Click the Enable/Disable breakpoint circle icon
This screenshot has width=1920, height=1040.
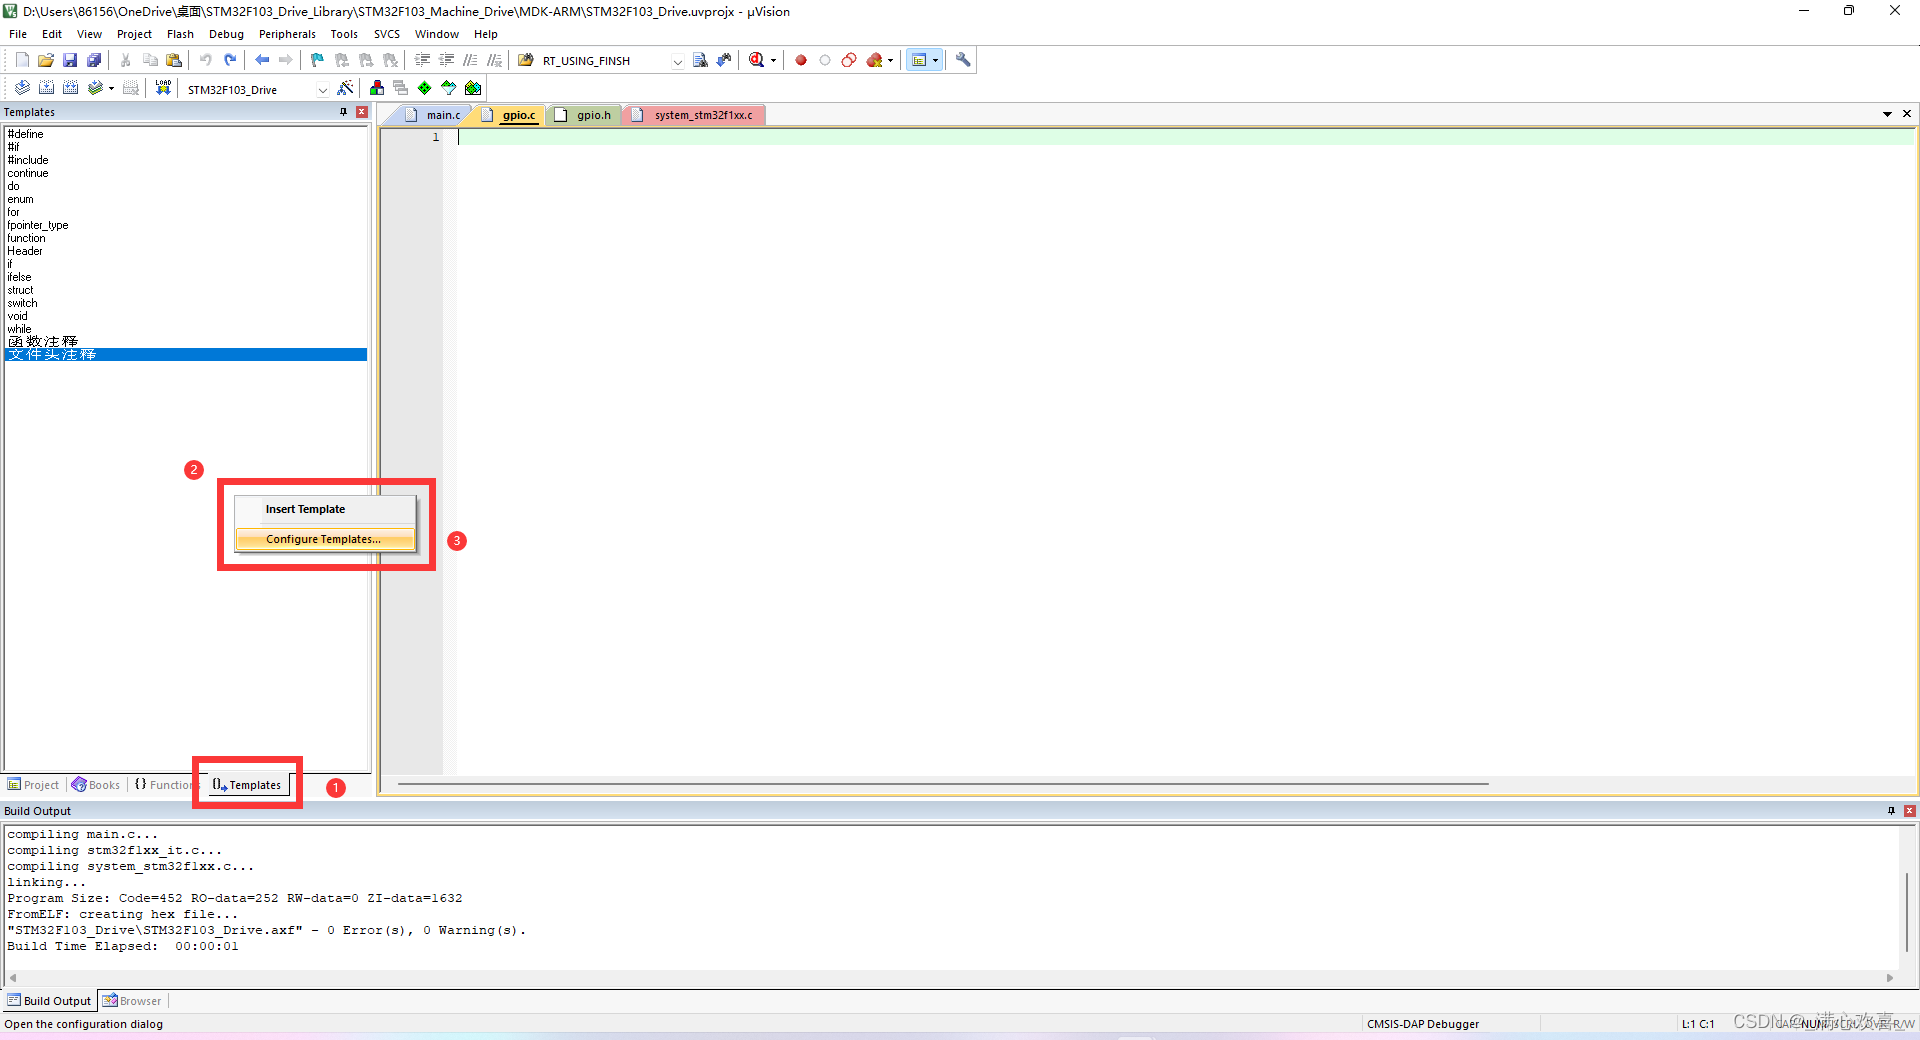point(825,60)
